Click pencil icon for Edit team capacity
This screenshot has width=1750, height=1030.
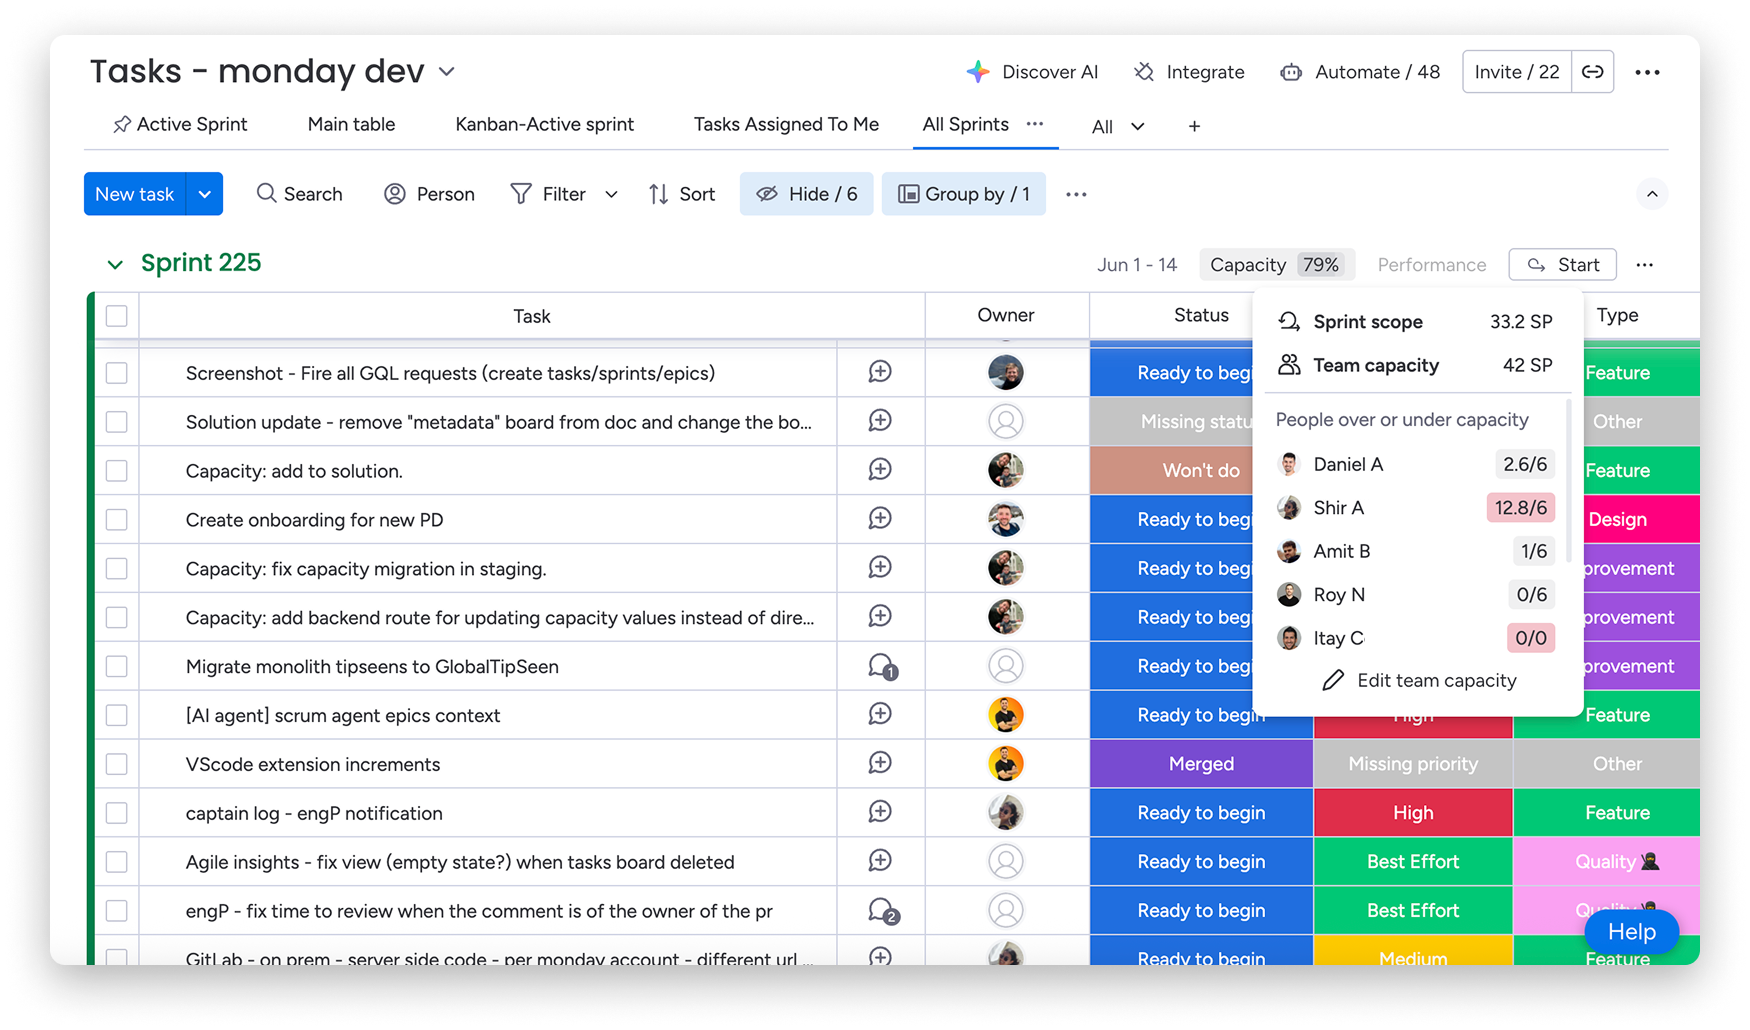pyautogui.click(x=1332, y=681)
